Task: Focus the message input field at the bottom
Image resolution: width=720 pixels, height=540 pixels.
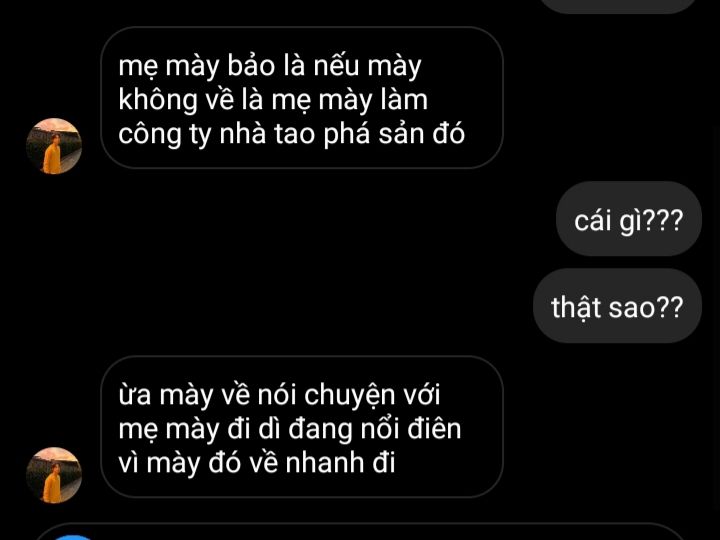Action: click(360, 532)
